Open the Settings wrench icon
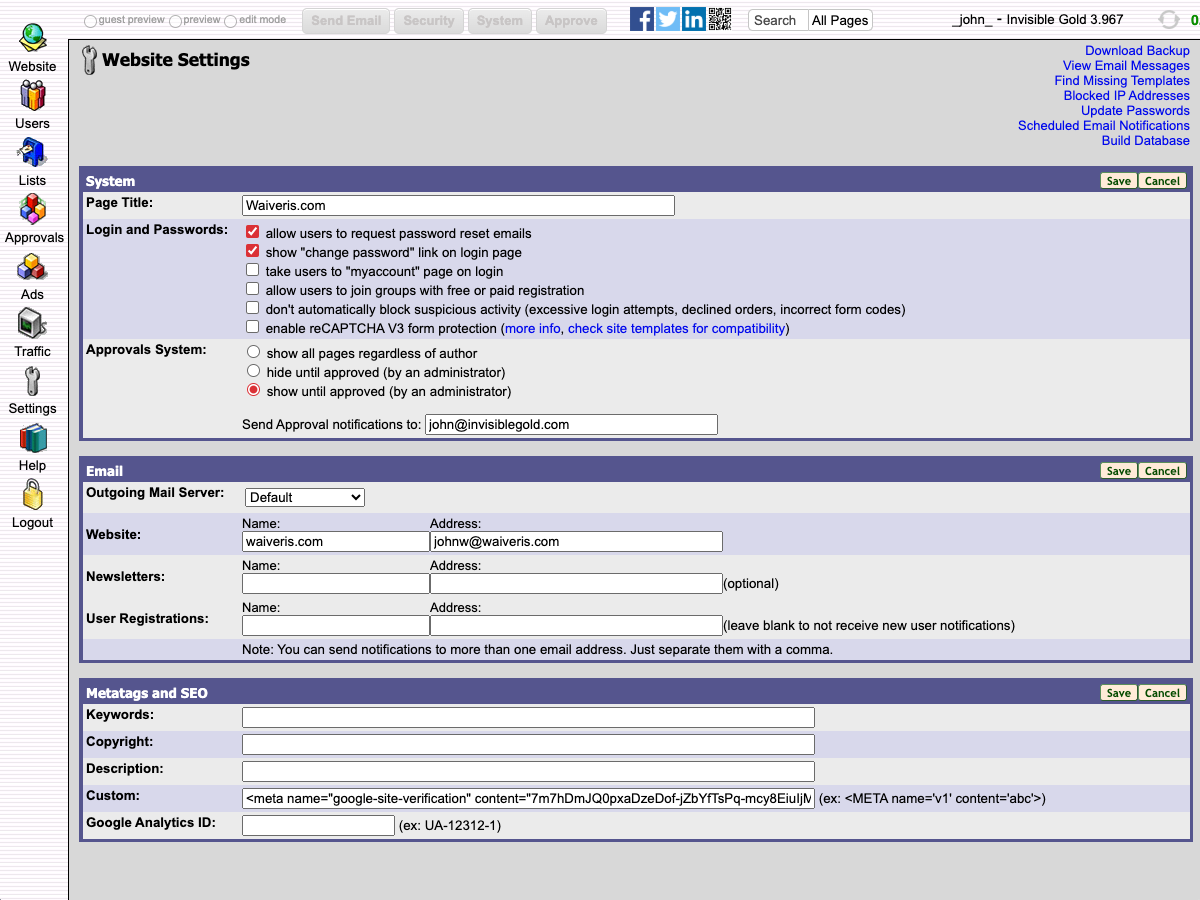This screenshot has width=1200, height=900. click(32, 381)
